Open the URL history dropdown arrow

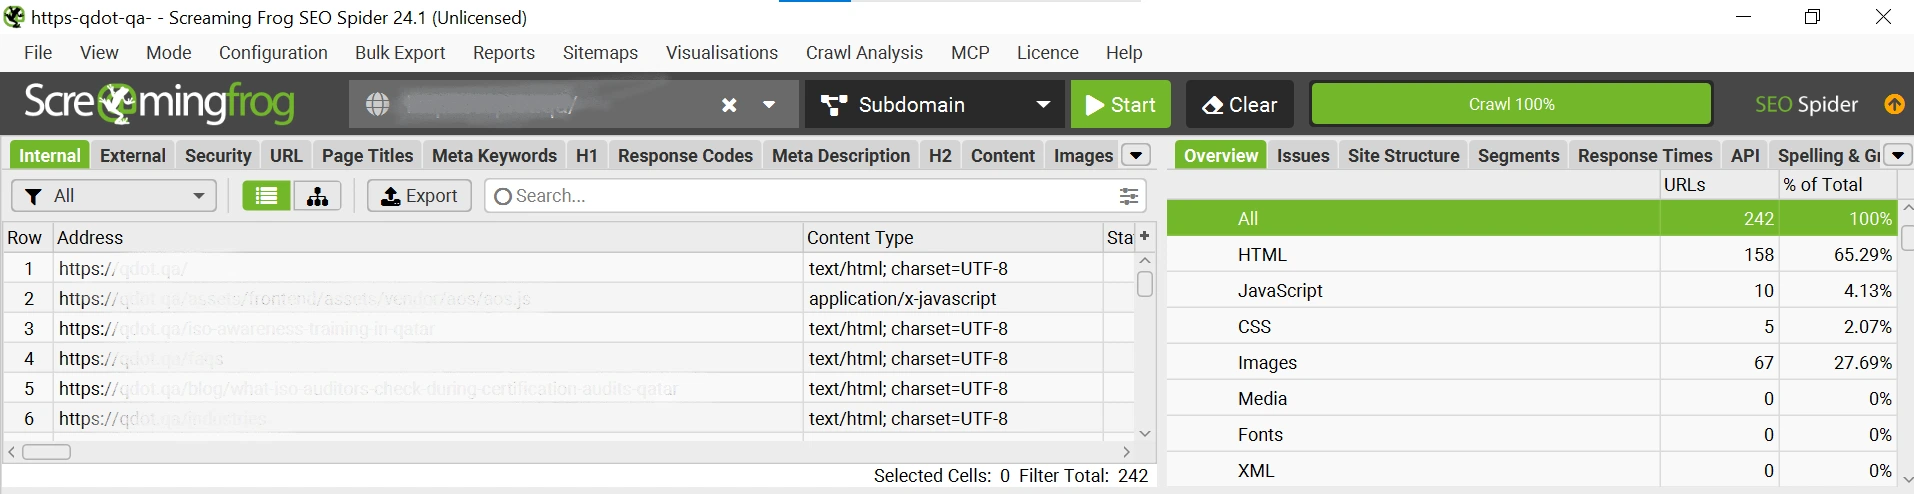769,105
